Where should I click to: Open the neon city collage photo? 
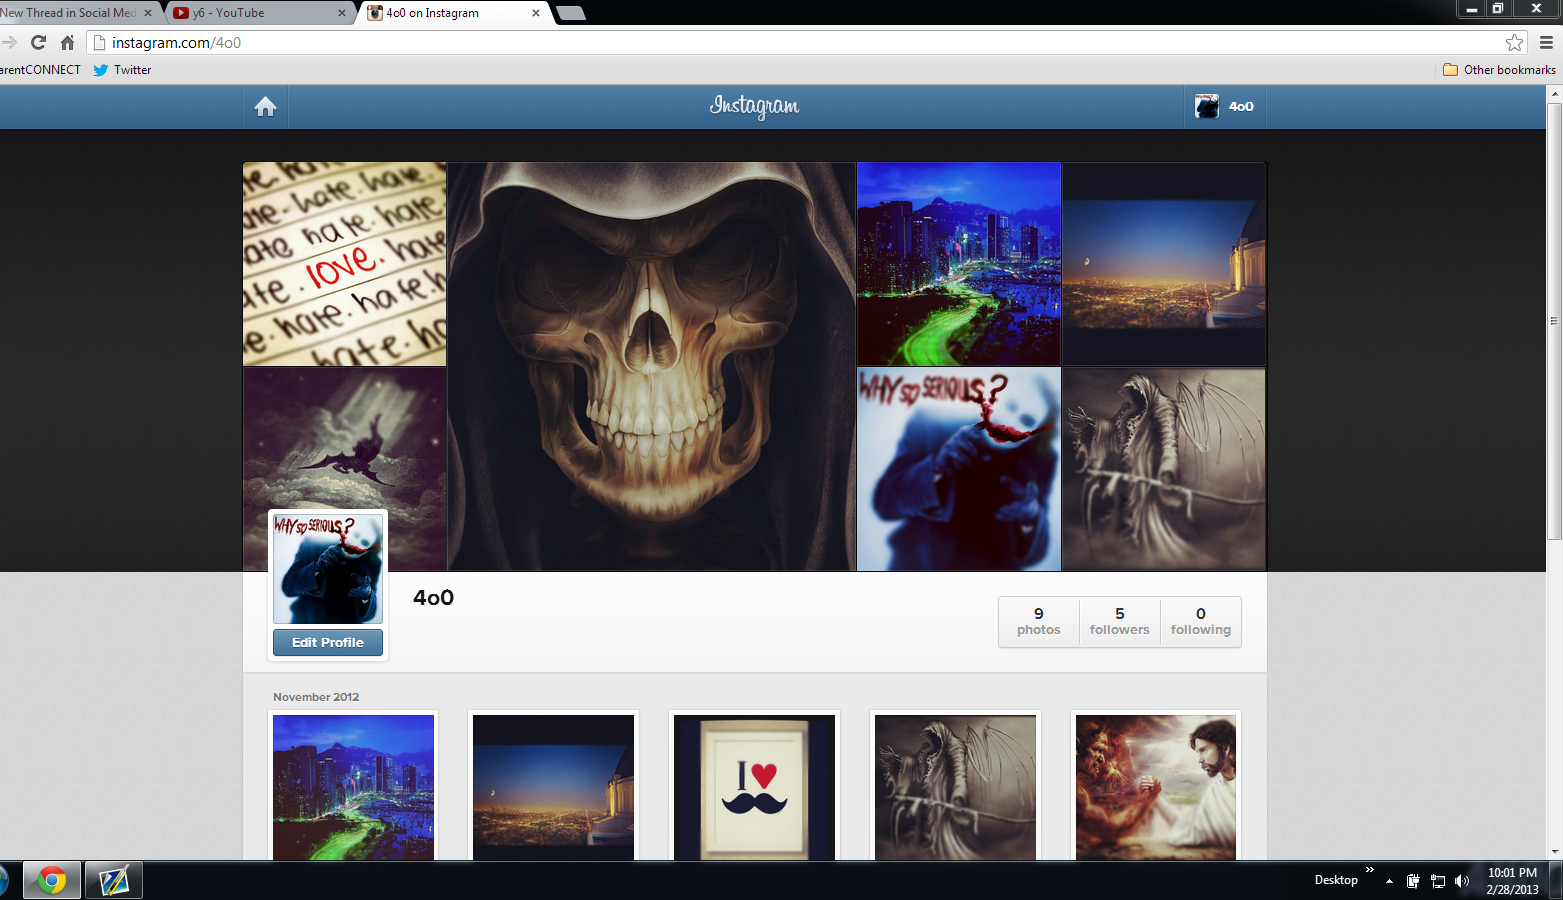(959, 264)
